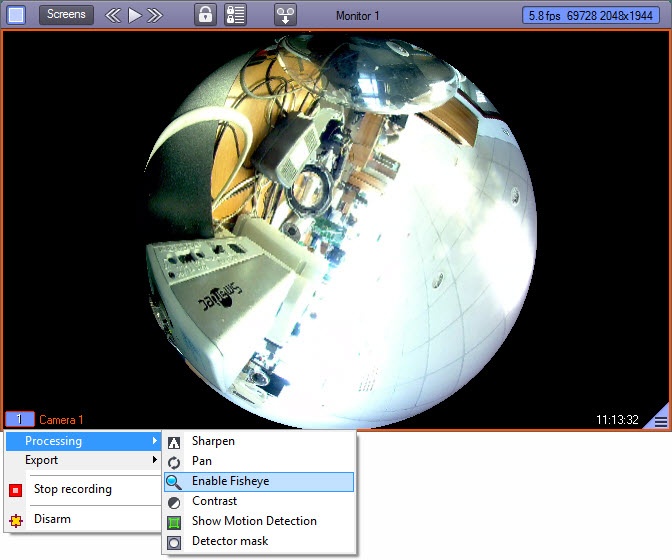Select the Sharpen processing option

pyautogui.click(x=213, y=441)
